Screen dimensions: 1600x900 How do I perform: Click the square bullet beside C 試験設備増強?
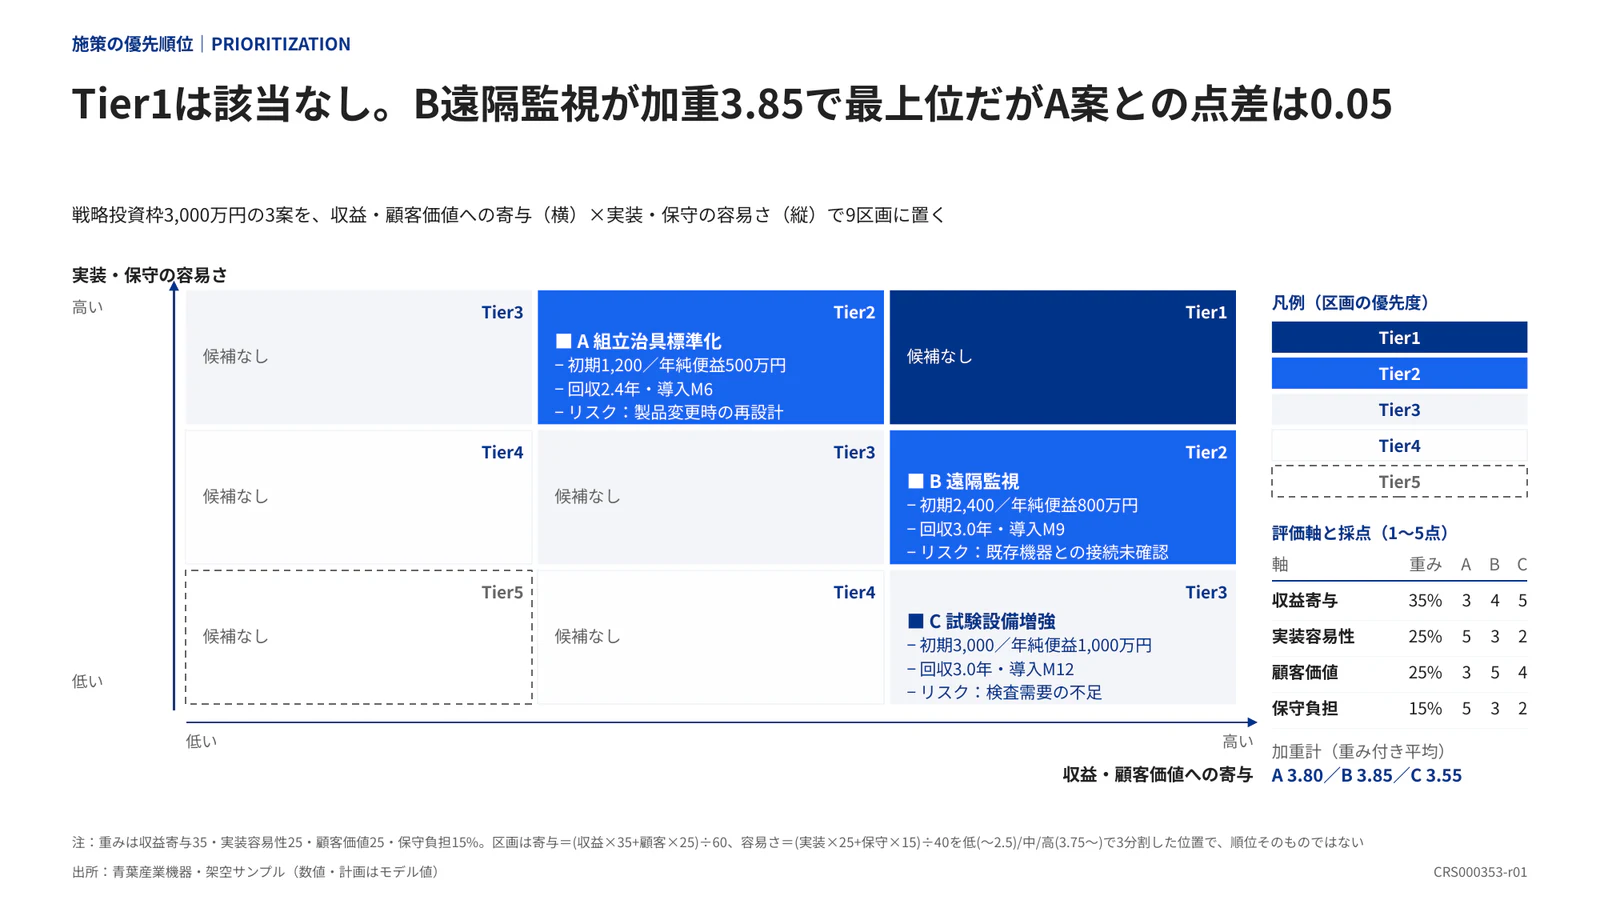tap(915, 621)
